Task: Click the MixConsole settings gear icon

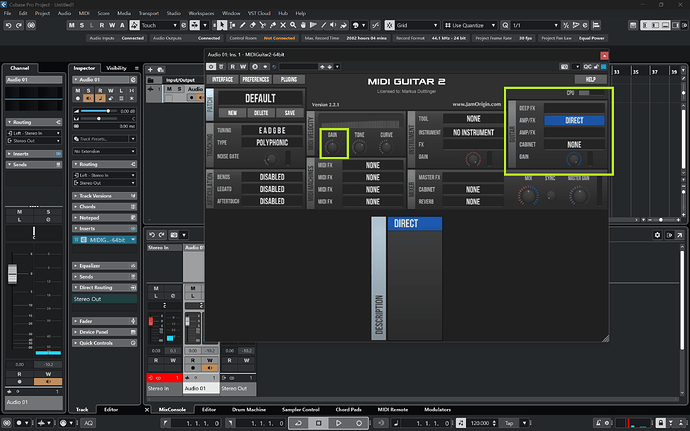Action: coord(657,235)
